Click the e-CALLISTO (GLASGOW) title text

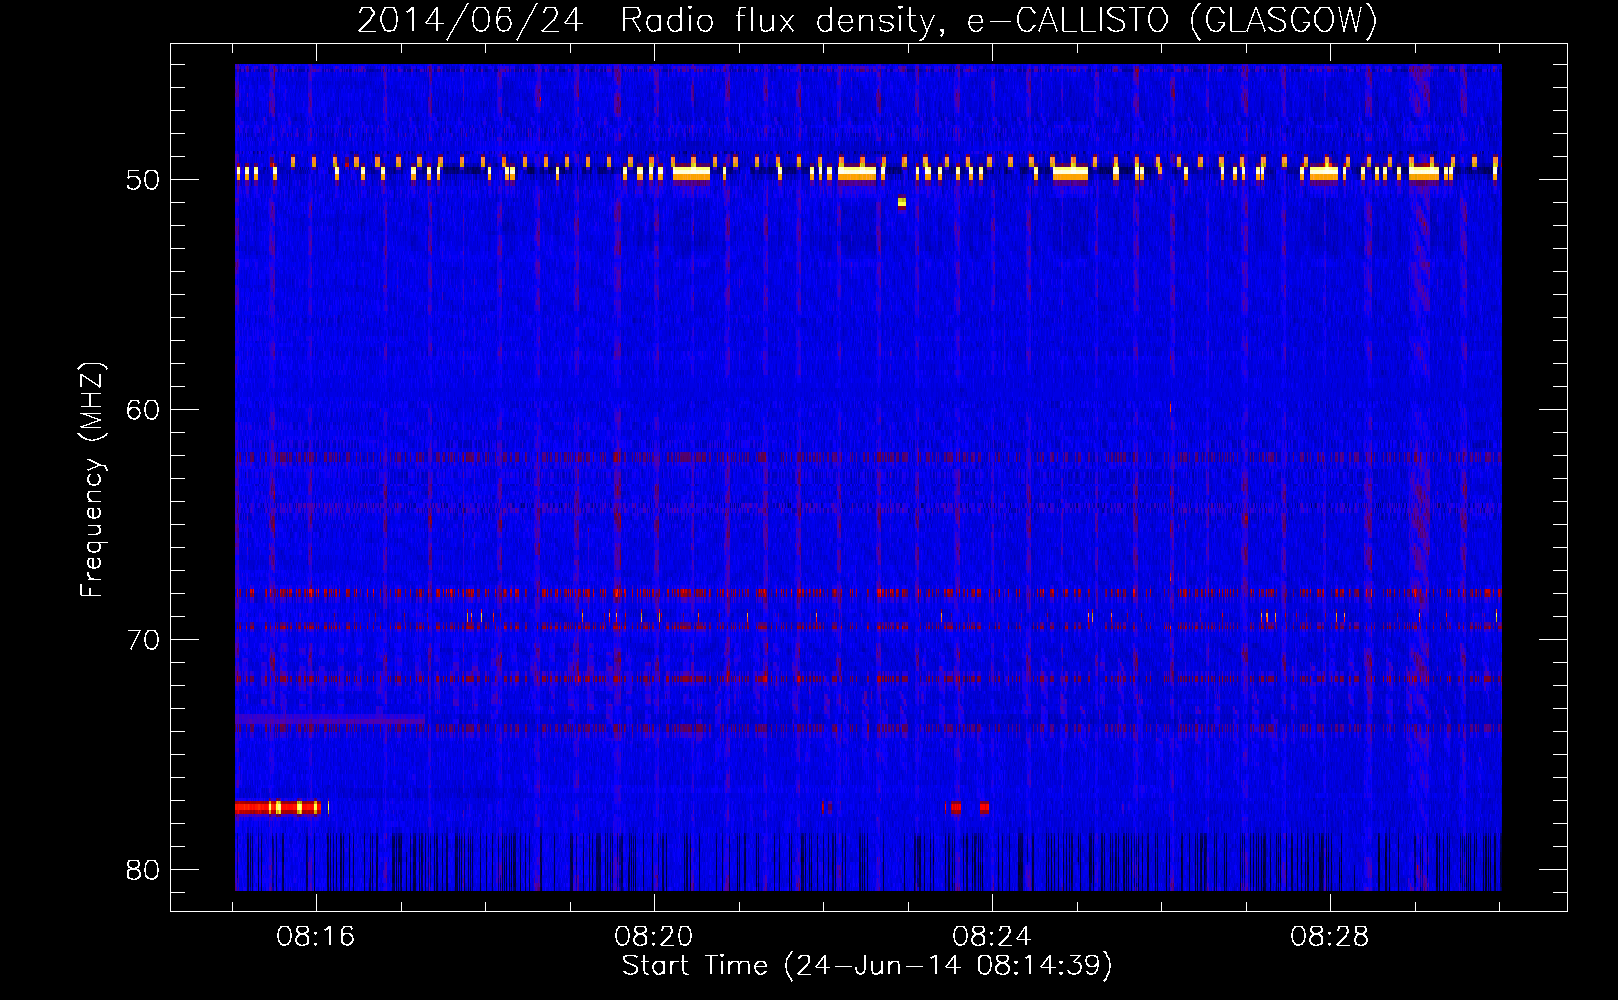pos(1172,21)
